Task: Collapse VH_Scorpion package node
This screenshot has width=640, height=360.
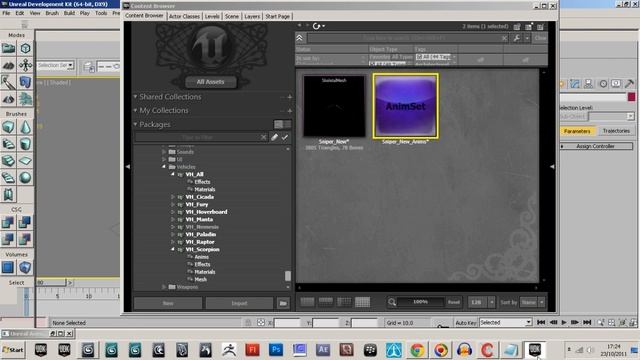Action: [173, 249]
